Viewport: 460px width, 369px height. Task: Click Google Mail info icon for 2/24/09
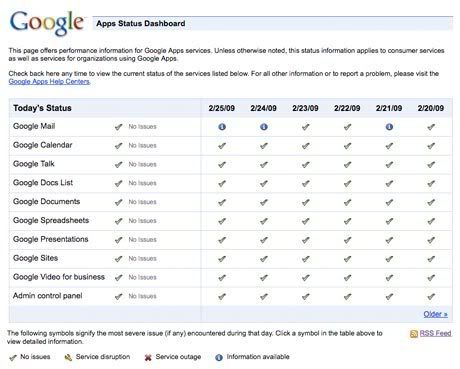[x=264, y=127]
